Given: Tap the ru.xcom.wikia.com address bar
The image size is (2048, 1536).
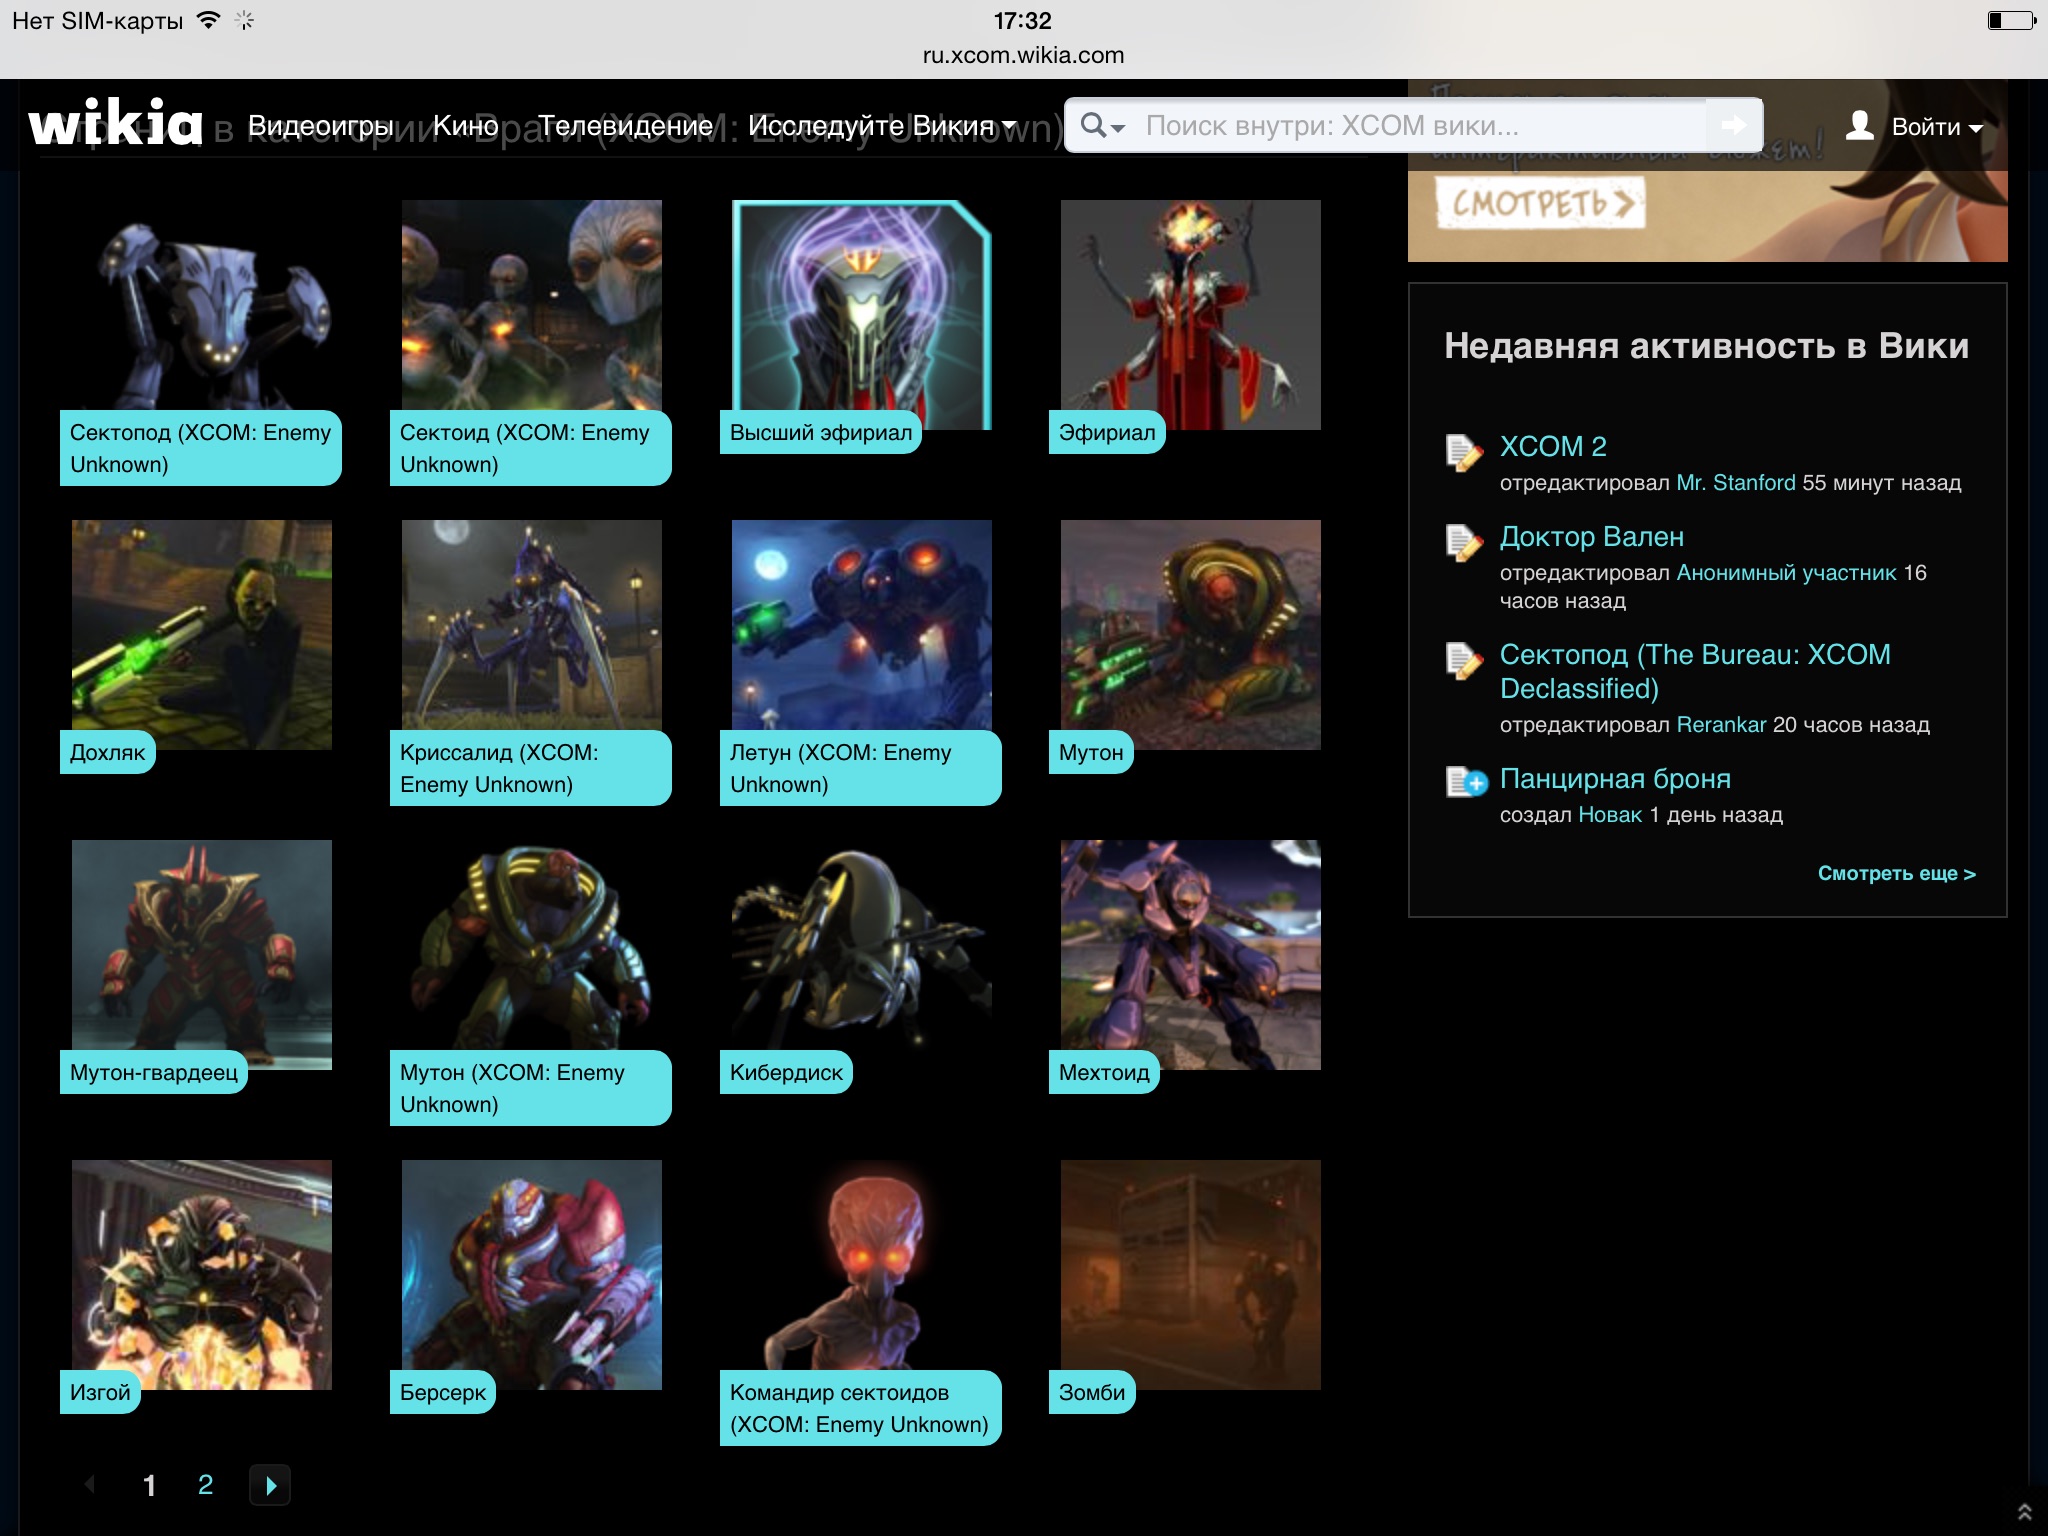Looking at the screenshot, I should click(x=1023, y=55).
